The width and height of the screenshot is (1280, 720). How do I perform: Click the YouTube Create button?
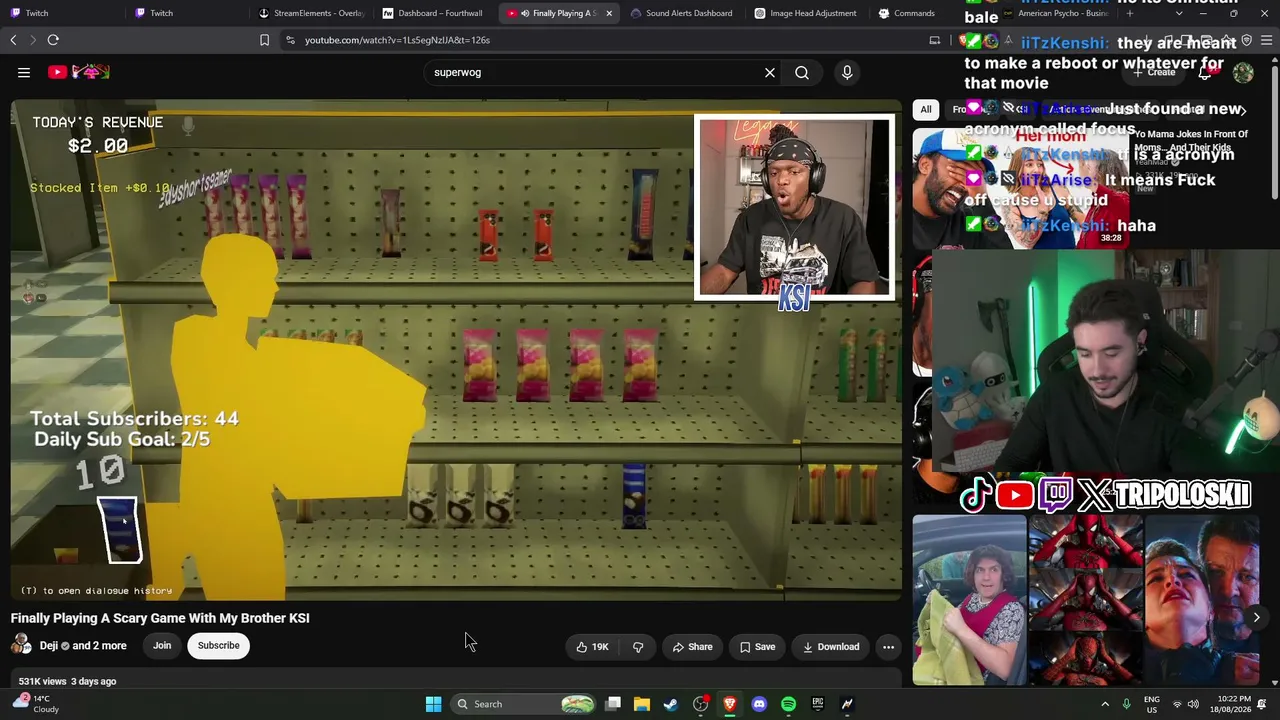pos(1155,72)
